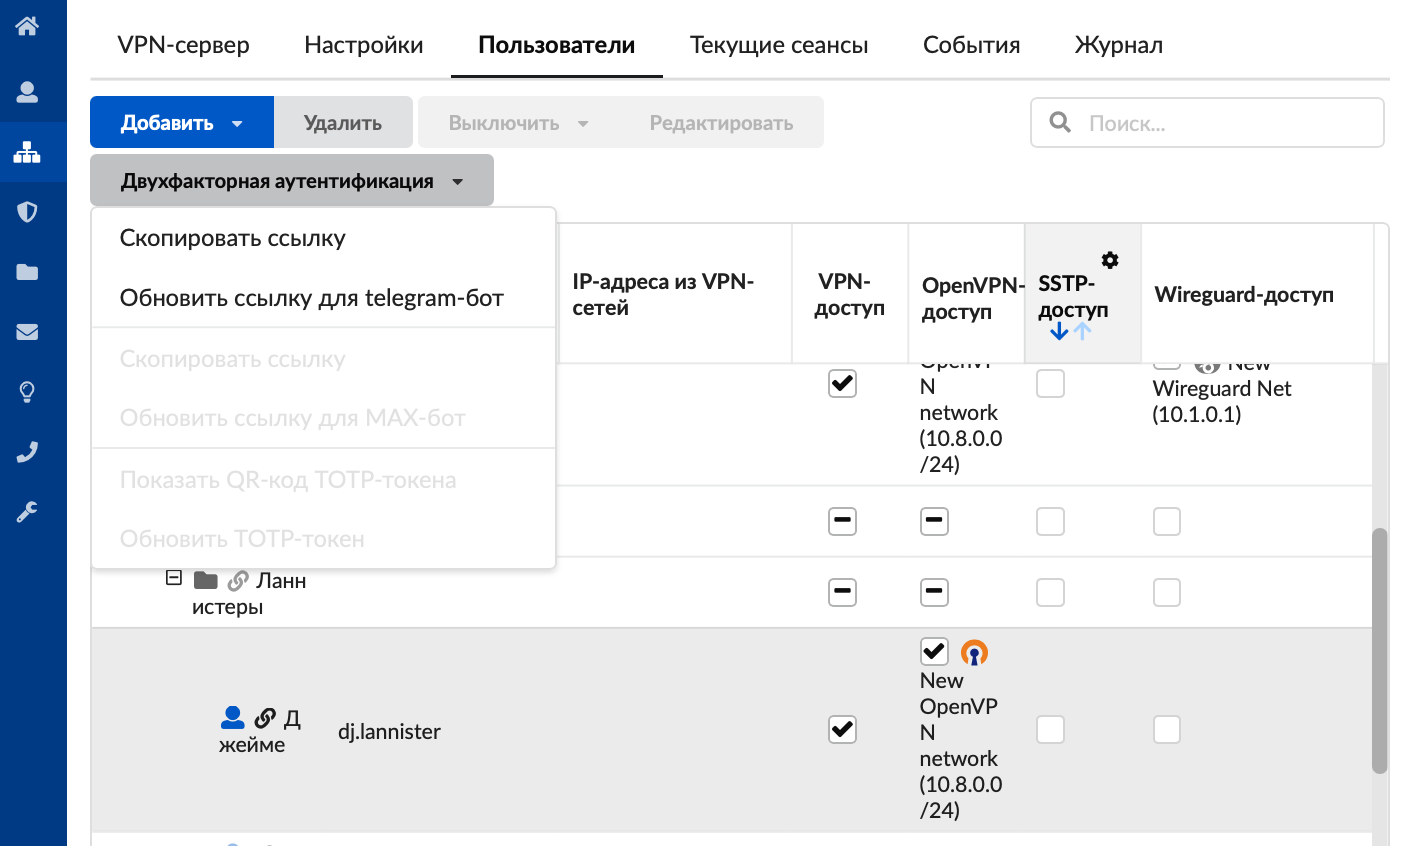The height and width of the screenshot is (846, 1408).
Task: Enable SSTP-доступ for dj.lannister
Action: (x=1050, y=730)
